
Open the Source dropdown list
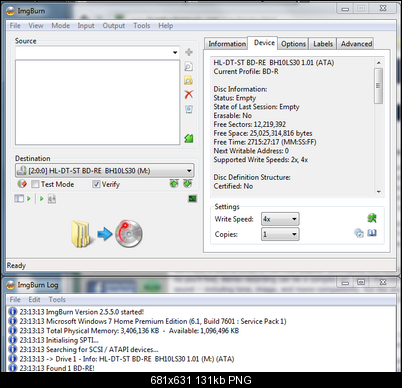click(175, 53)
